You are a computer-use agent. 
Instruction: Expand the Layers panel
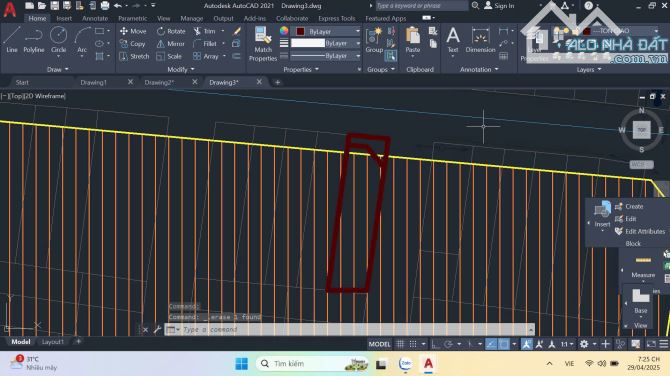pos(589,69)
